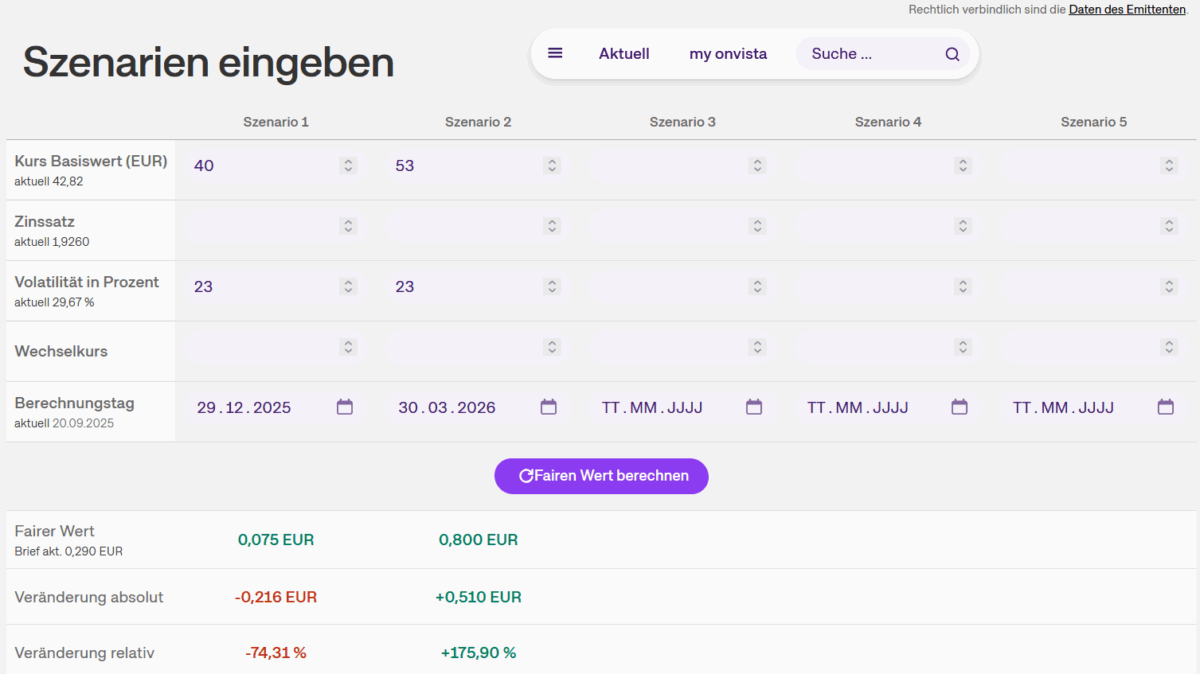Select the Aktuell menu item
This screenshot has height=674, width=1200.
[x=624, y=53]
